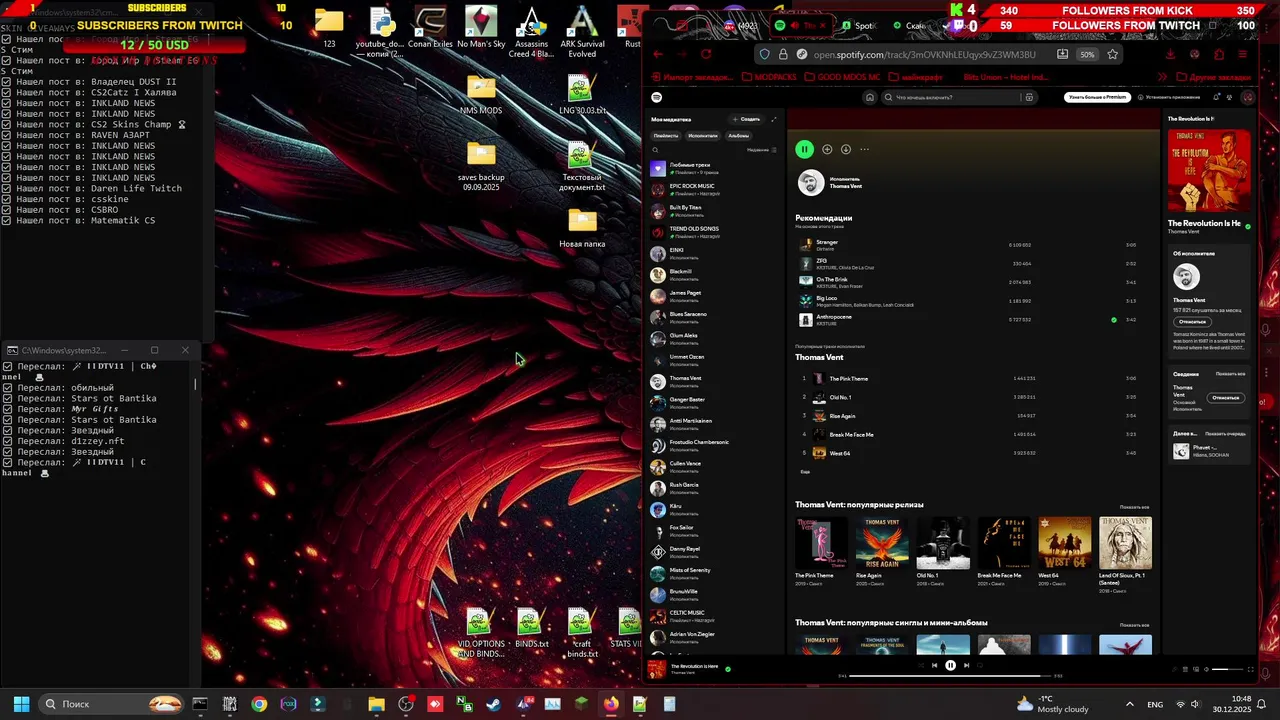The image size is (1280, 720).
Task: Open the queue icon in player bar
Action: click(1185, 669)
